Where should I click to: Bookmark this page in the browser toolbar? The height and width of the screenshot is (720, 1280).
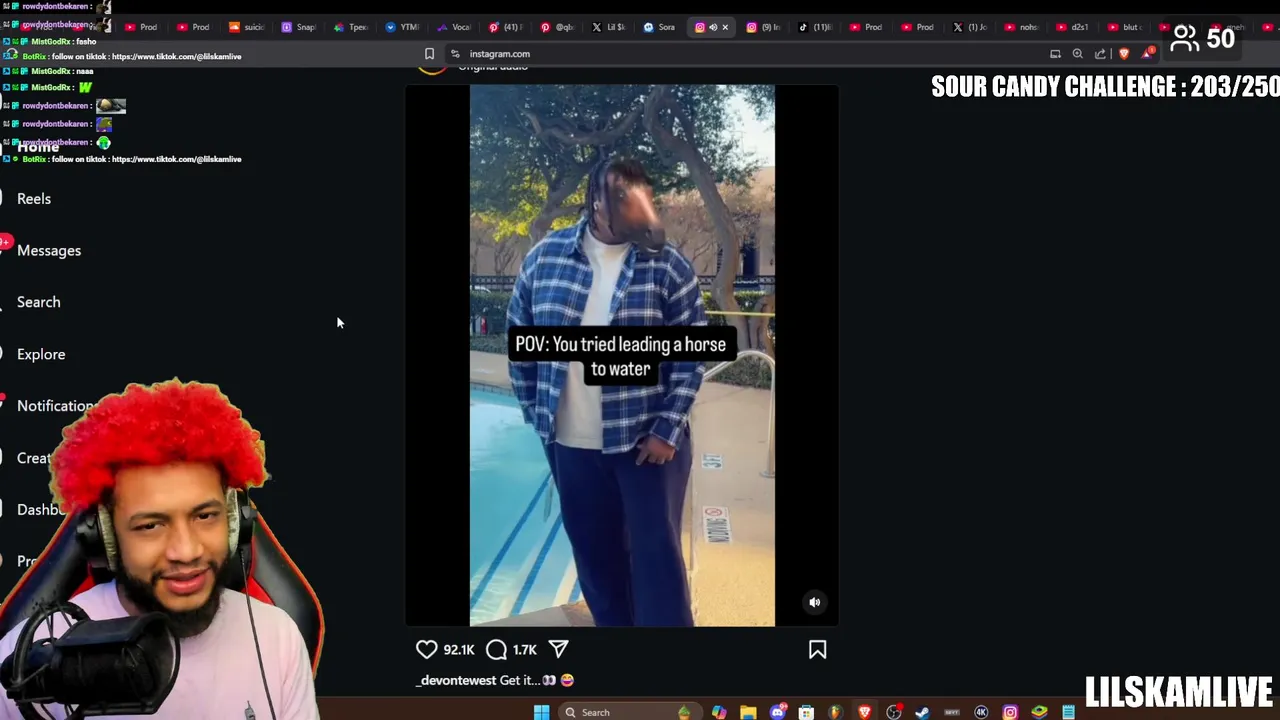429,54
